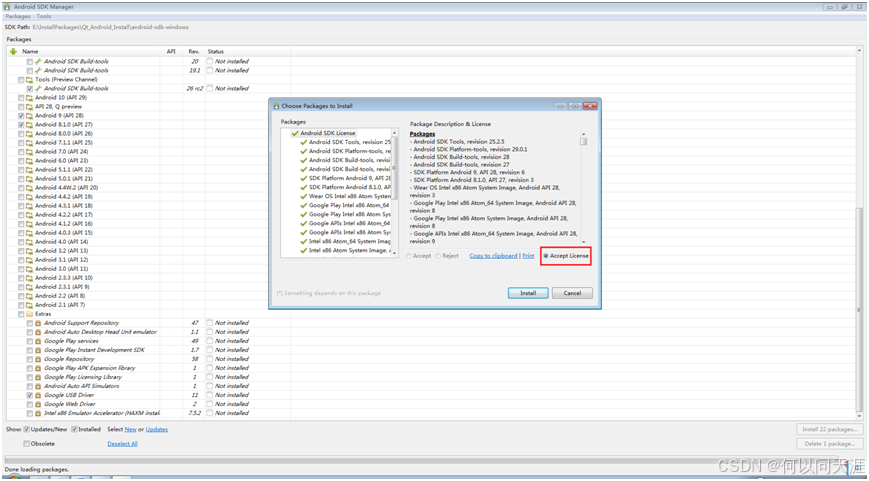Check the Intel x86 Emulator Accelerator checkbox
The height and width of the screenshot is (481, 869).
(x=30, y=413)
